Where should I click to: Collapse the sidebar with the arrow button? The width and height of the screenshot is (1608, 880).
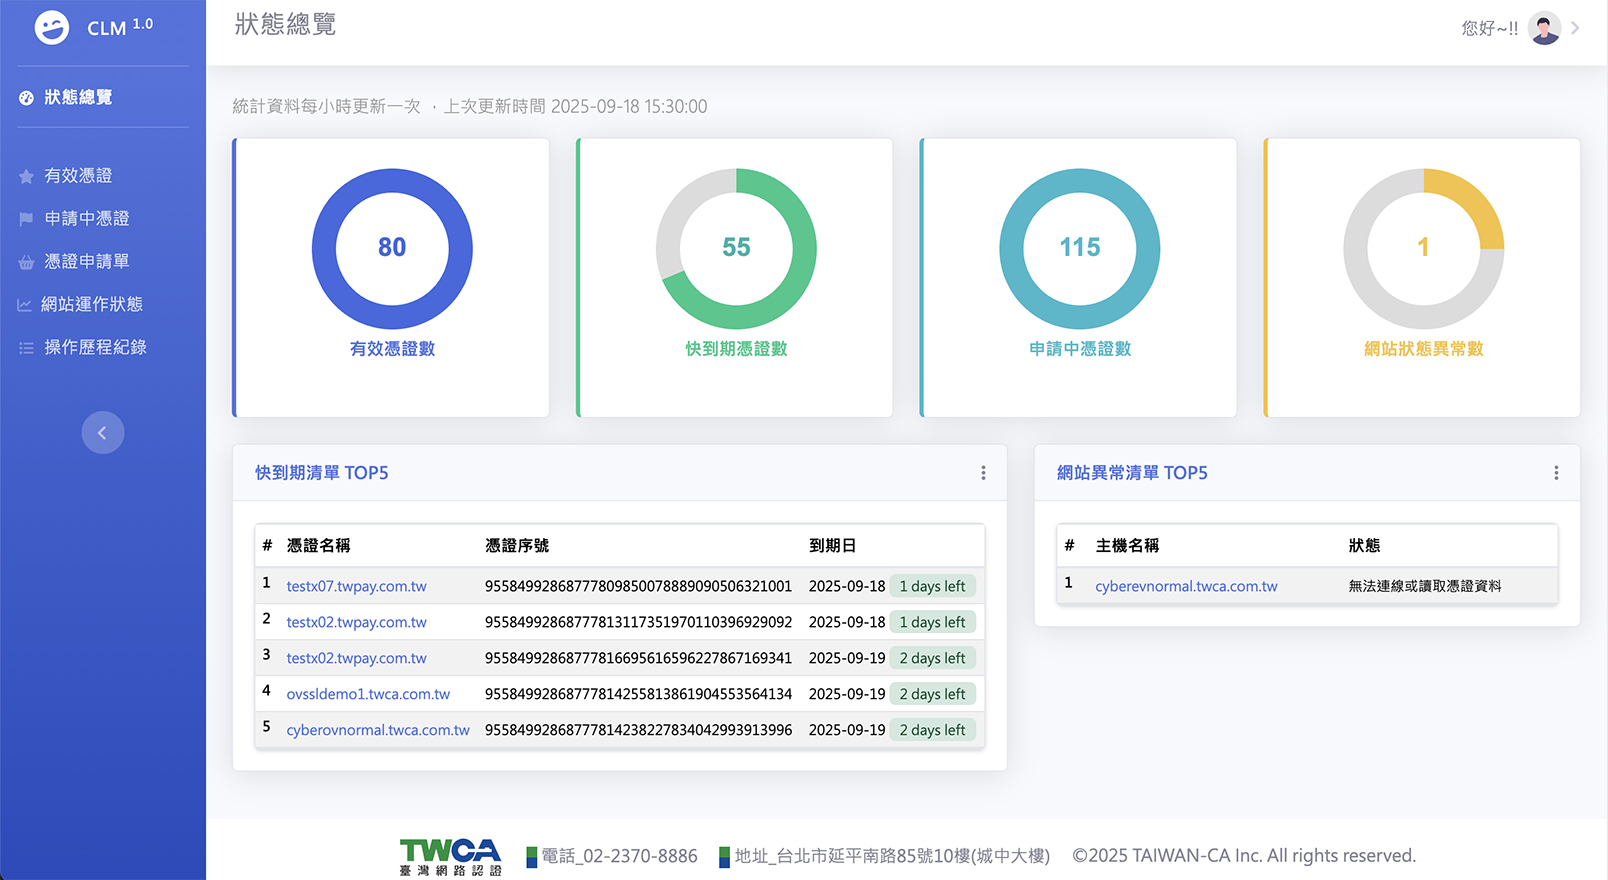click(x=102, y=433)
